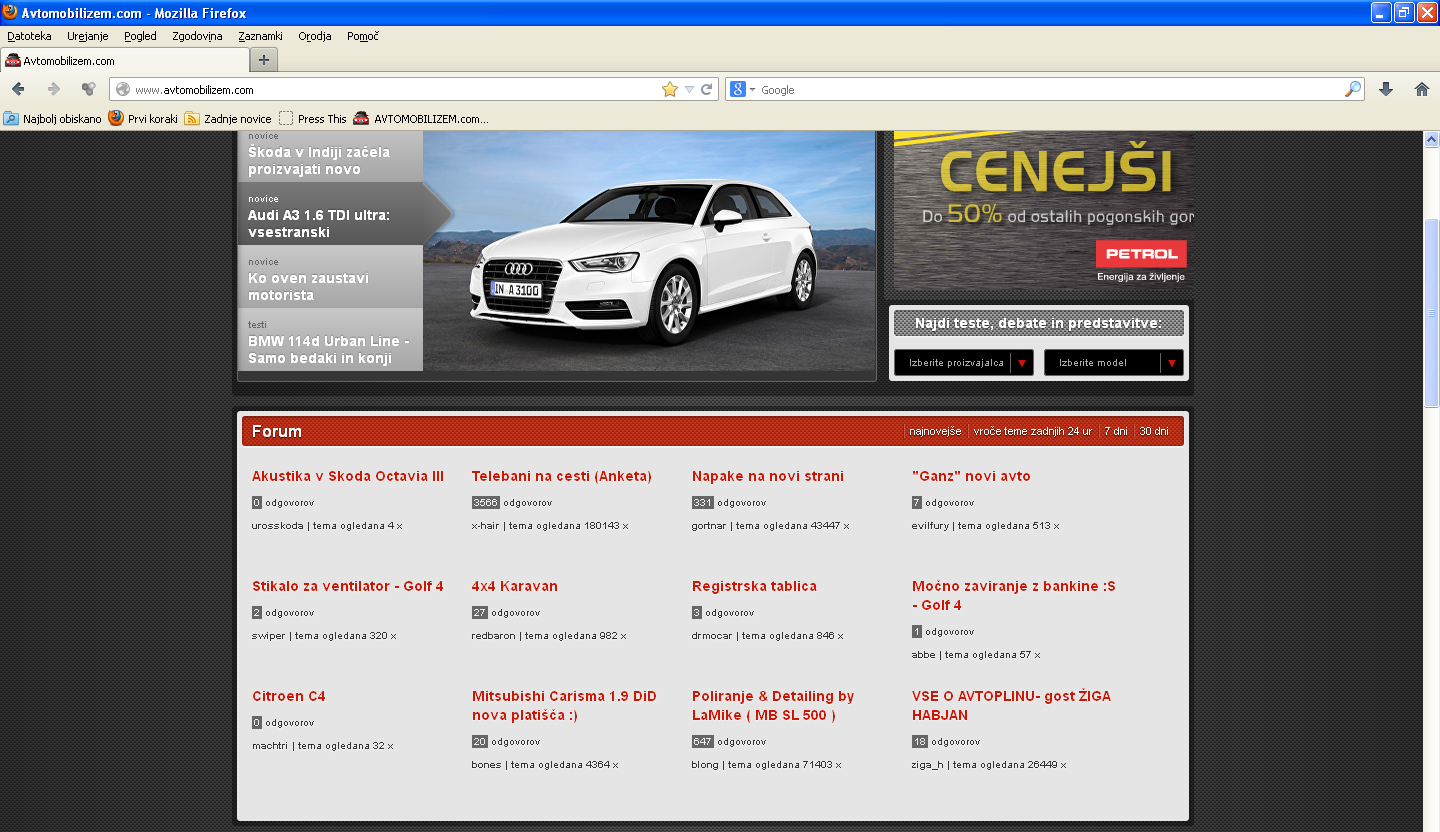Screen dimensions: 1440x832
Task: Go to the Home page icon
Action: 1422,89
